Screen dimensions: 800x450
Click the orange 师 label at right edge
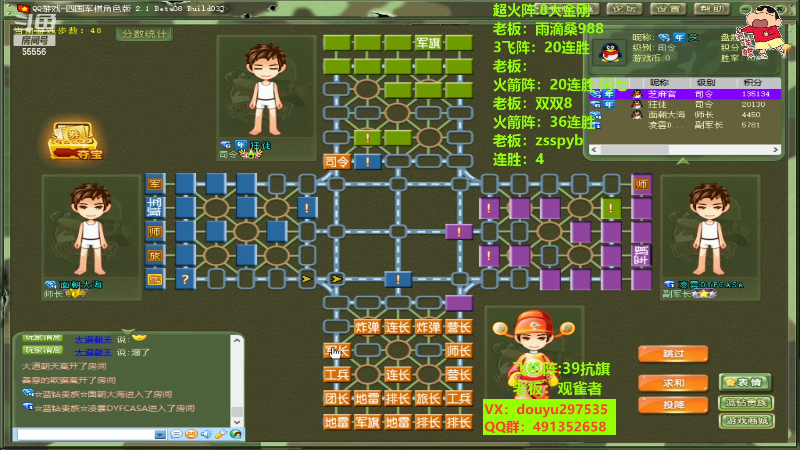(641, 184)
